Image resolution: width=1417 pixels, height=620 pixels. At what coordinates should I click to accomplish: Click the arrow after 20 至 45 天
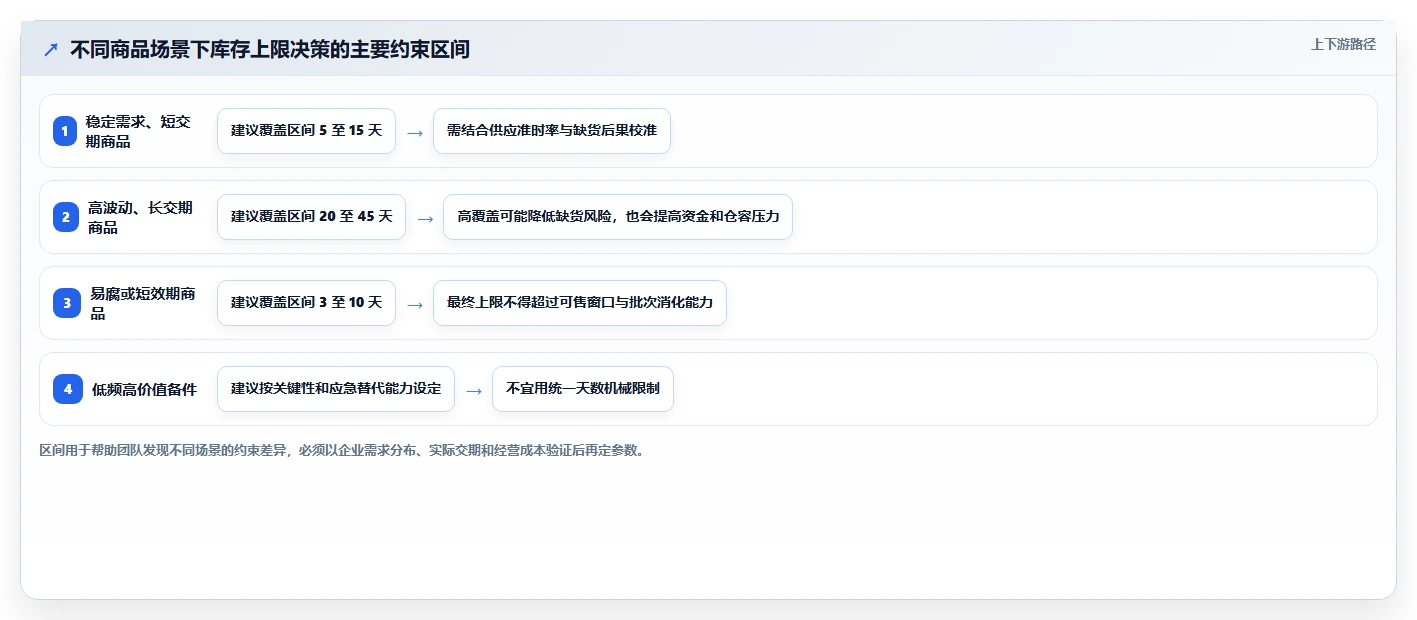pyautogui.click(x=424, y=218)
